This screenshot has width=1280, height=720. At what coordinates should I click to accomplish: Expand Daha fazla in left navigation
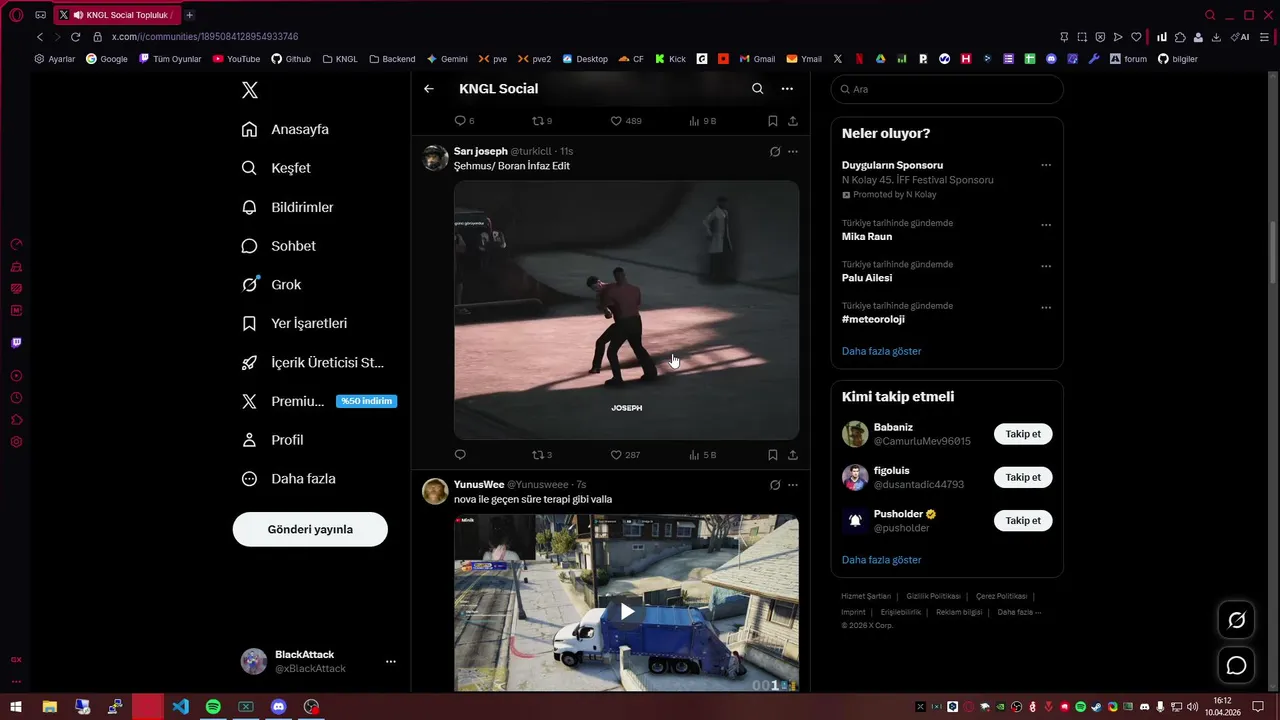[x=290, y=479]
